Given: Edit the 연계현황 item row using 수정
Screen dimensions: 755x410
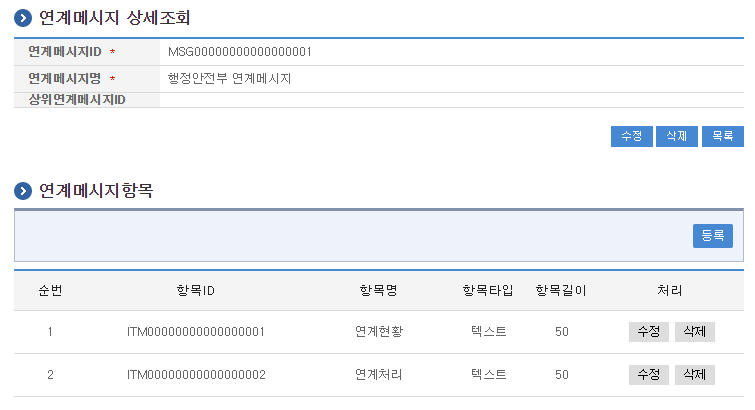Looking at the screenshot, I should point(648,332).
